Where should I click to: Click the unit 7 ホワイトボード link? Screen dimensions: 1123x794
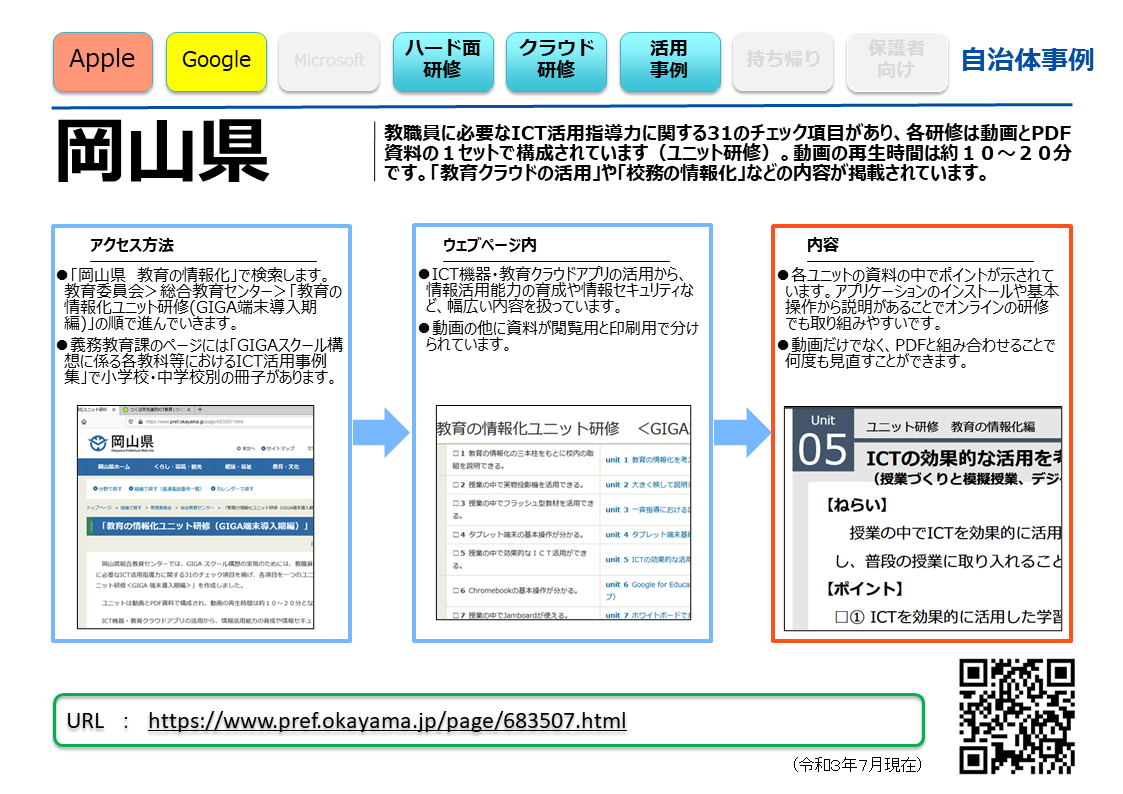[647, 615]
